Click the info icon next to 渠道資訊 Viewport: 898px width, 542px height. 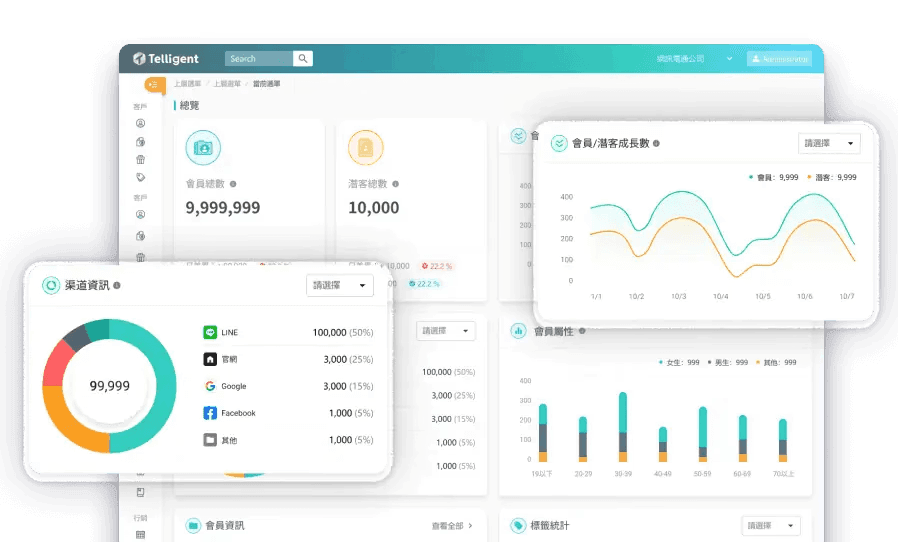click(x=117, y=285)
